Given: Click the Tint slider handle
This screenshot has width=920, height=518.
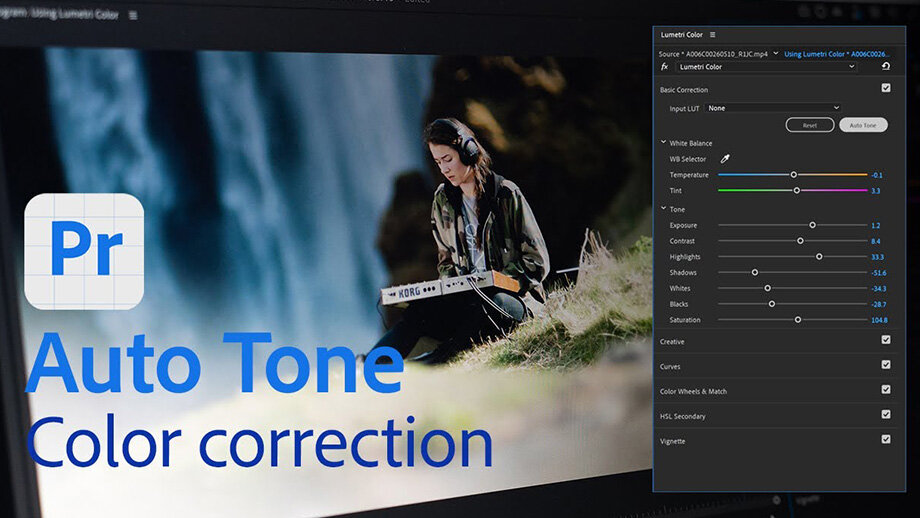Looking at the screenshot, I should (x=796, y=190).
